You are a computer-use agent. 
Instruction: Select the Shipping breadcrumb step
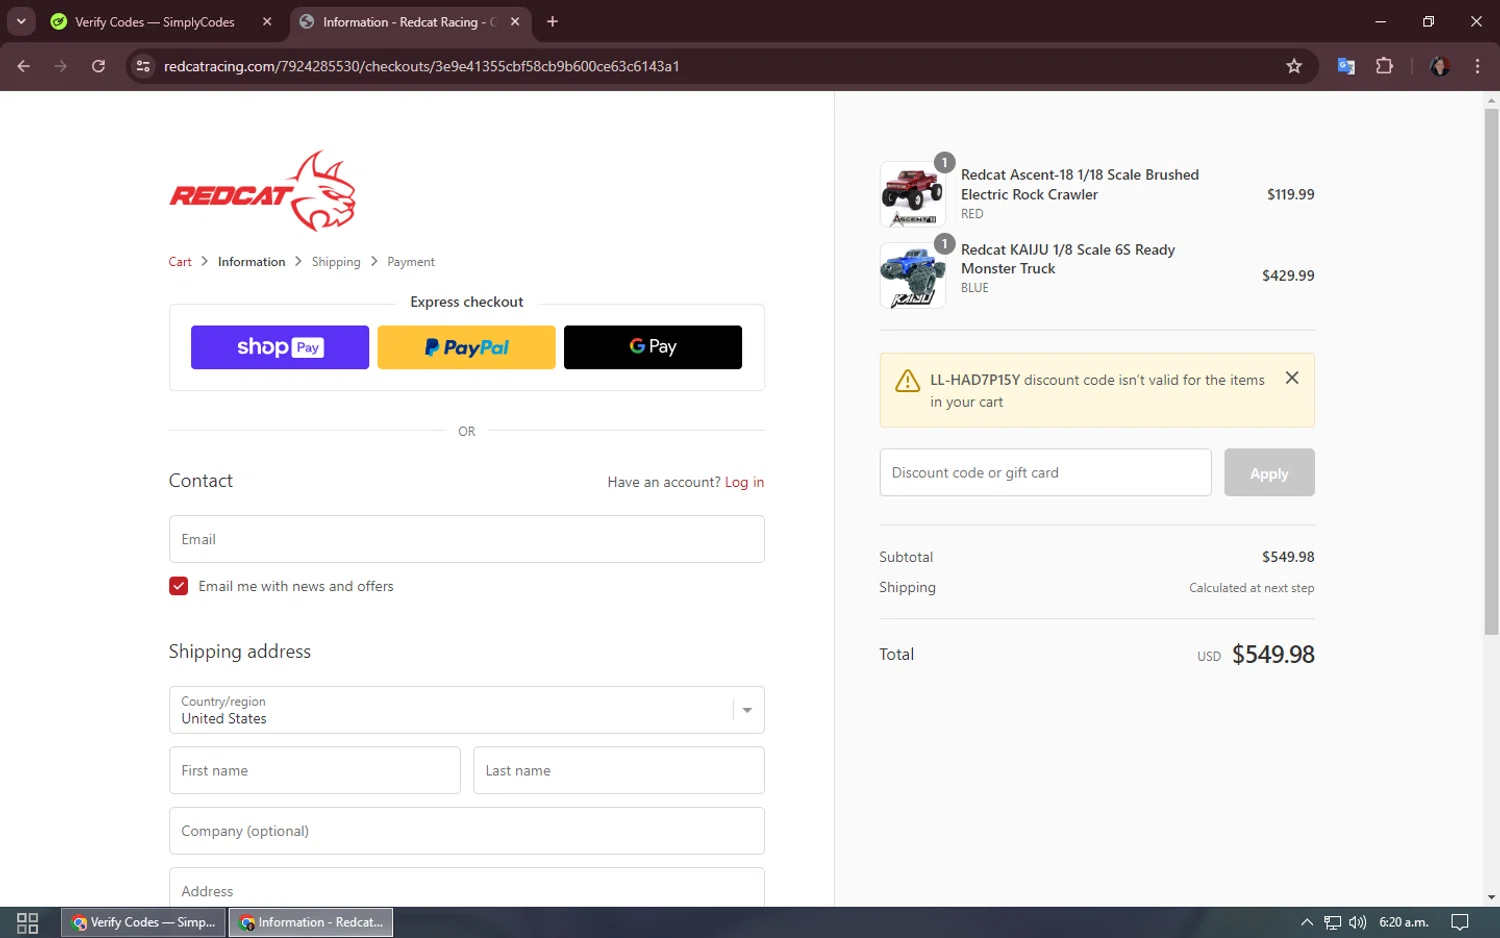tap(336, 262)
